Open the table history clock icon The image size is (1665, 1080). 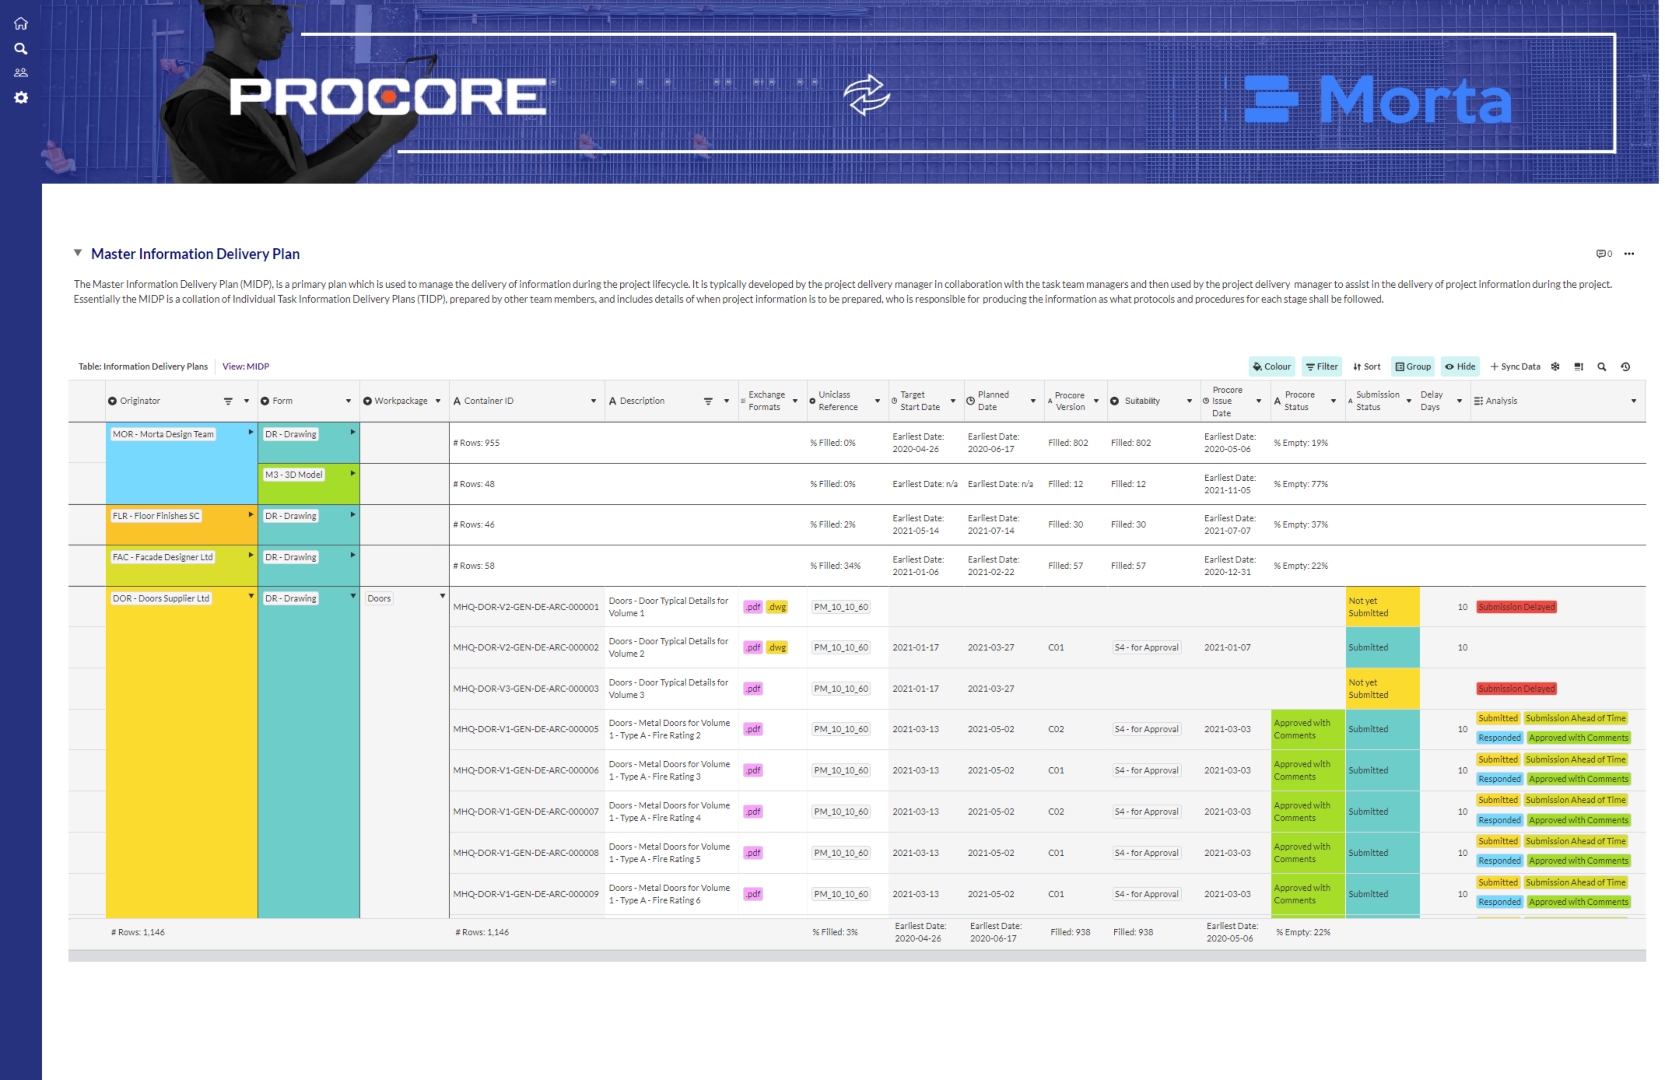(x=1626, y=367)
